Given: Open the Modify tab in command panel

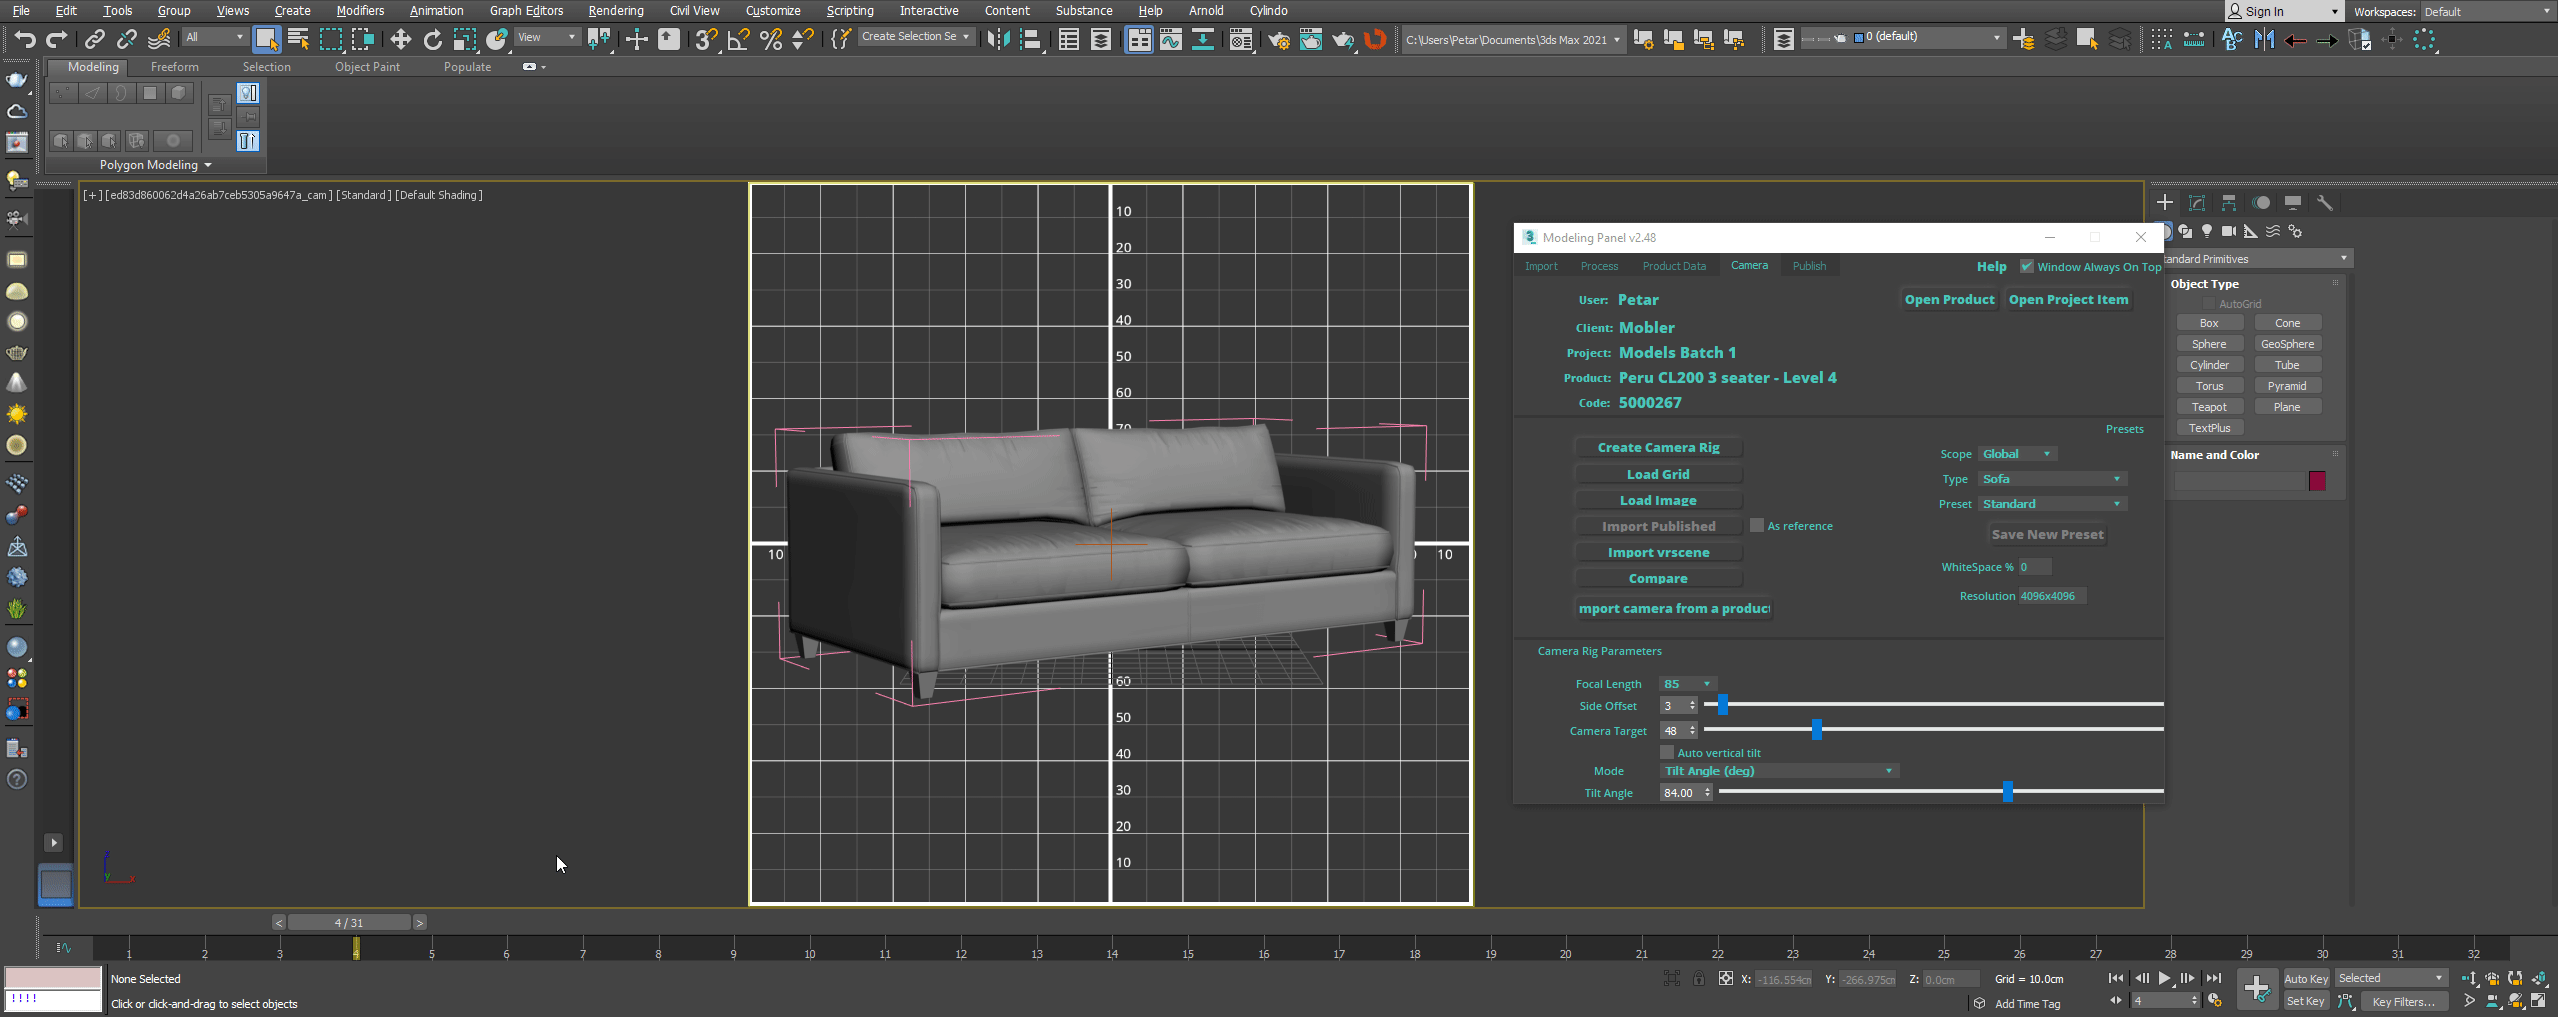Looking at the screenshot, I should (x=2196, y=203).
